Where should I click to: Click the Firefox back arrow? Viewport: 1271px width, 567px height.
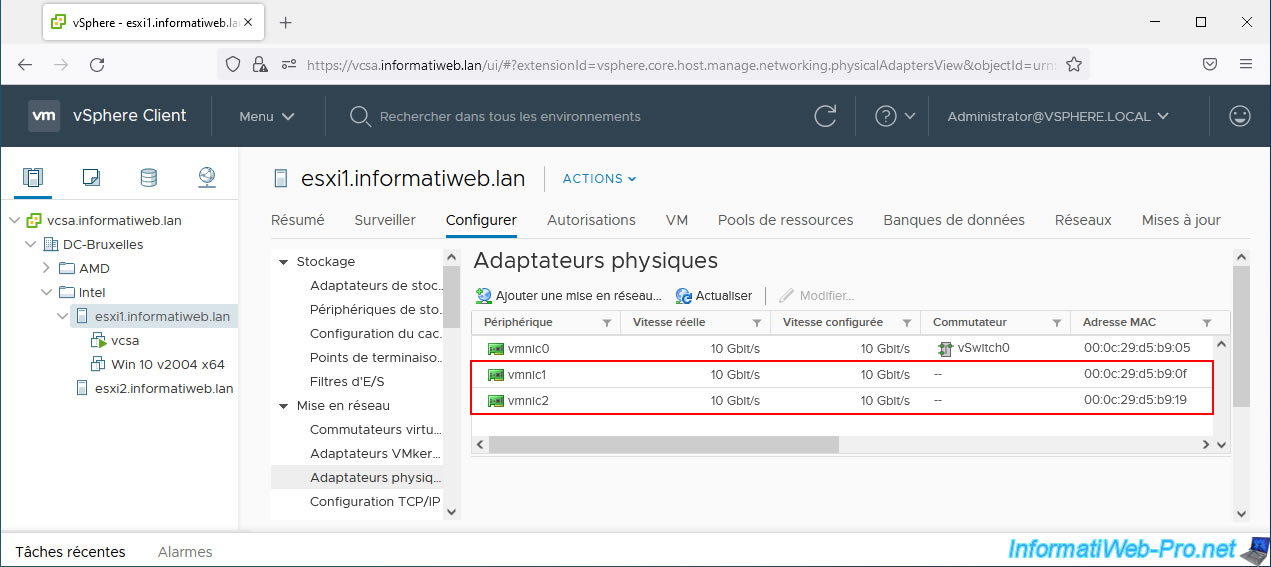25,64
